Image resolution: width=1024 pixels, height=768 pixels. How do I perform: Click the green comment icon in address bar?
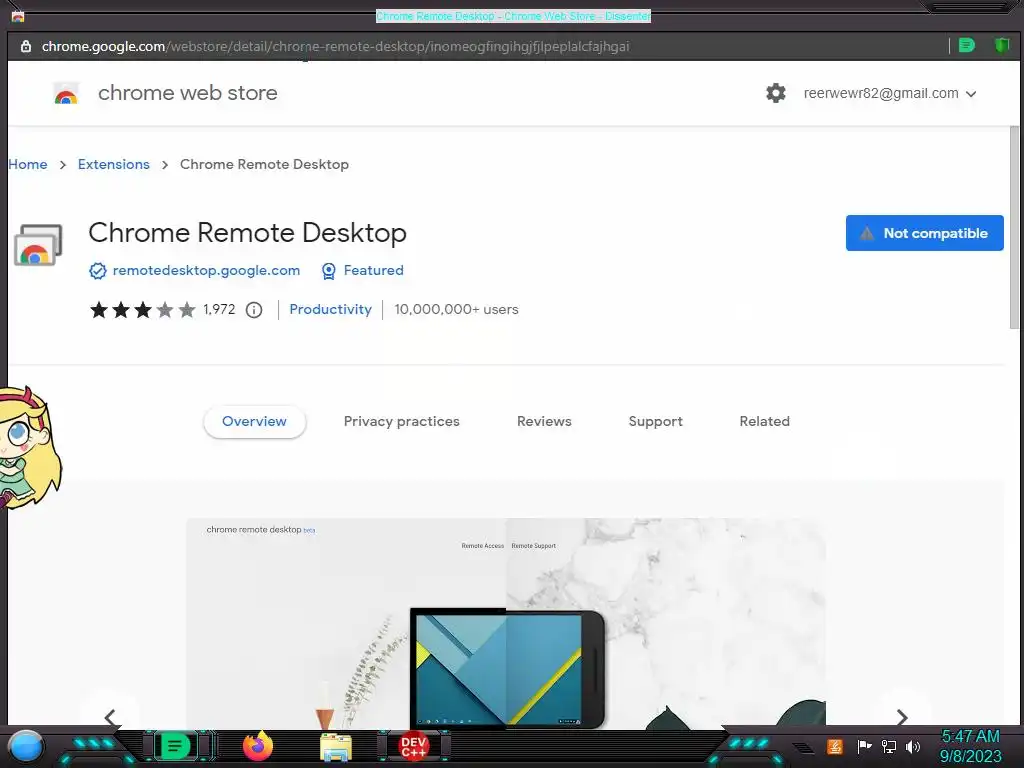(x=967, y=45)
